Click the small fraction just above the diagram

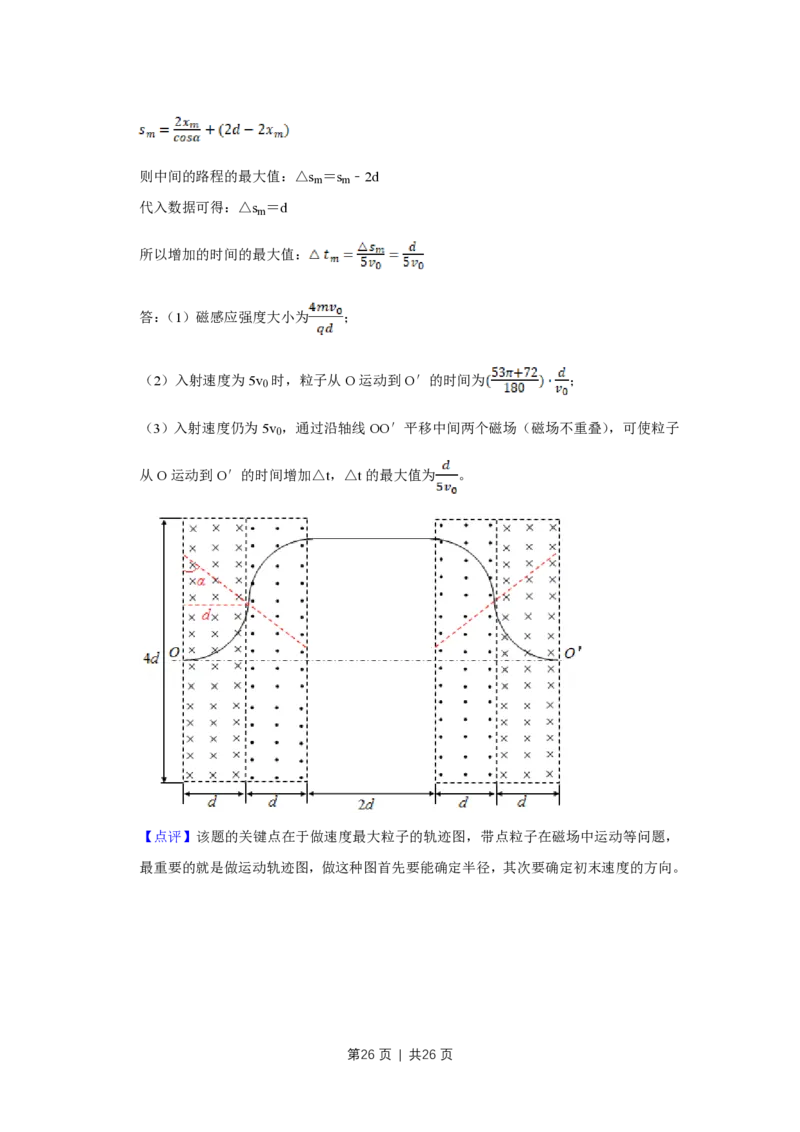click(x=447, y=477)
